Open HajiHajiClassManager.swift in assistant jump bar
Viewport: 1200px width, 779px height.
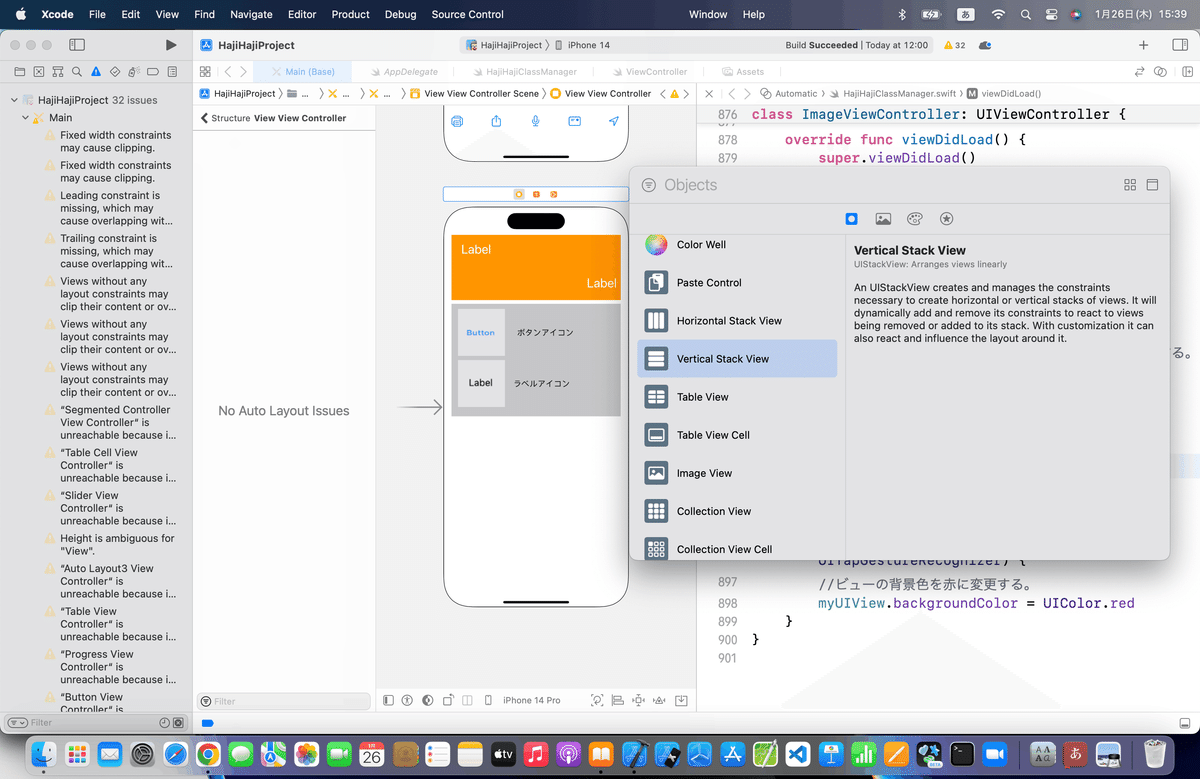coord(893,93)
